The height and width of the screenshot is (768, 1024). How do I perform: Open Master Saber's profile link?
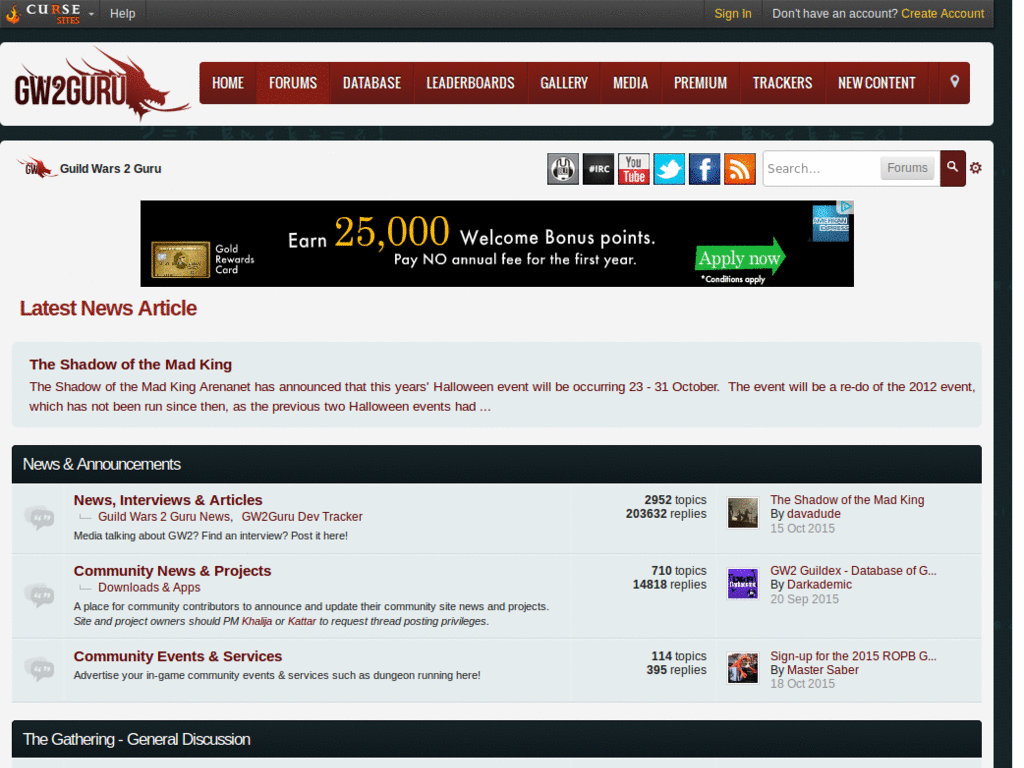(x=822, y=670)
